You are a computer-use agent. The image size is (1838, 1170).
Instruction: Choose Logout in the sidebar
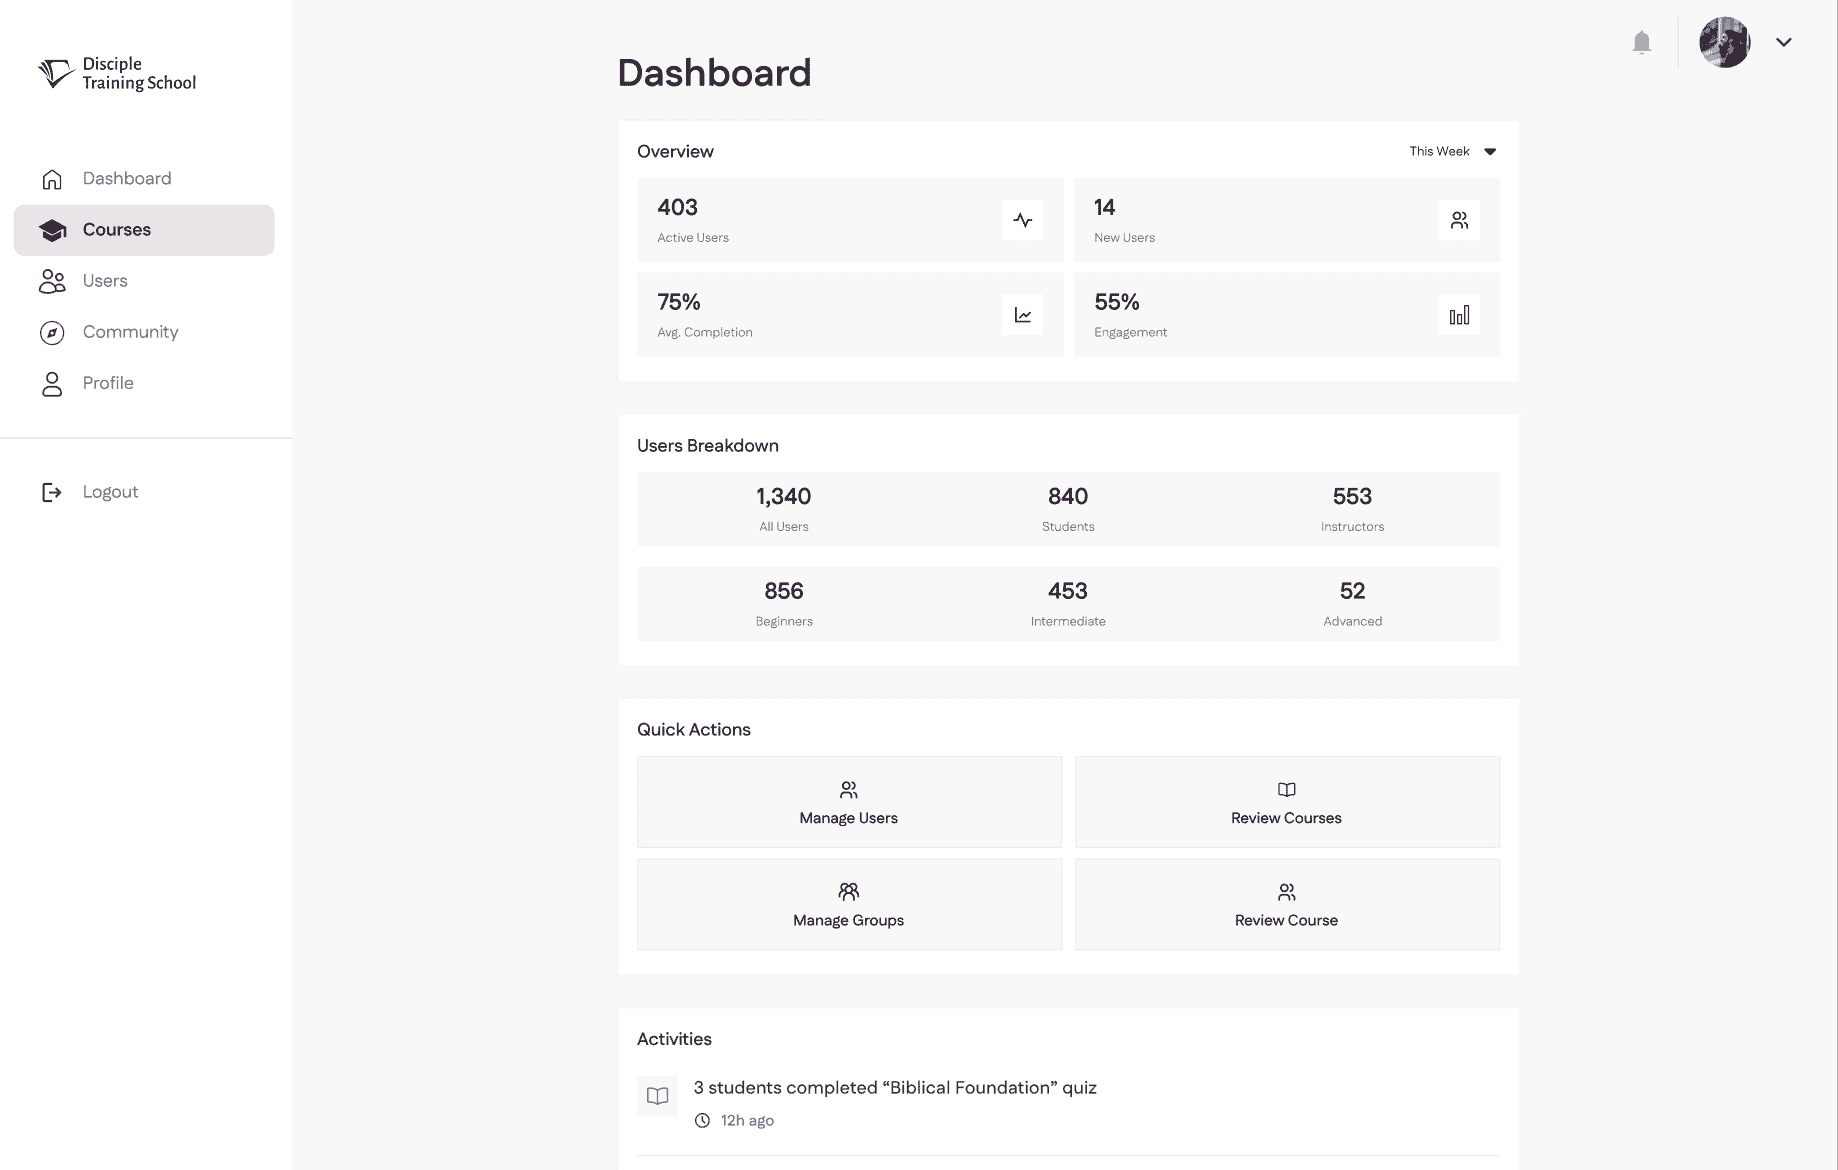tap(144, 492)
